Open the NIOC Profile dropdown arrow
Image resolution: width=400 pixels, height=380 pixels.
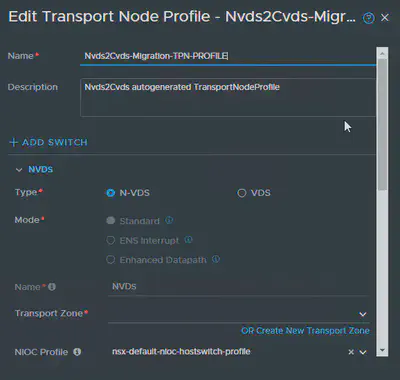(x=363, y=352)
